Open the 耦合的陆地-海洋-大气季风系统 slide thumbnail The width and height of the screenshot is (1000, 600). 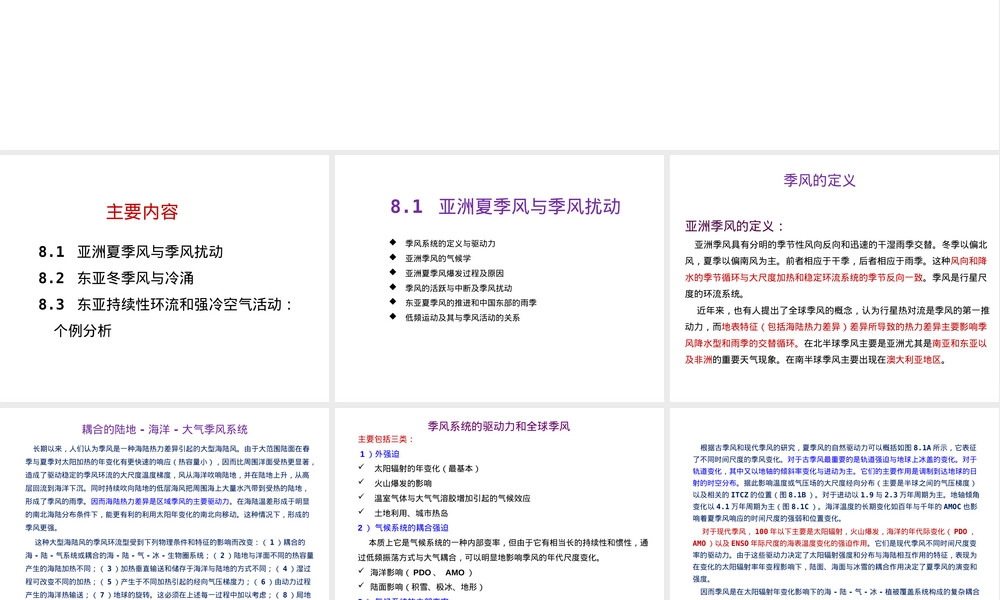click(x=165, y=504)
